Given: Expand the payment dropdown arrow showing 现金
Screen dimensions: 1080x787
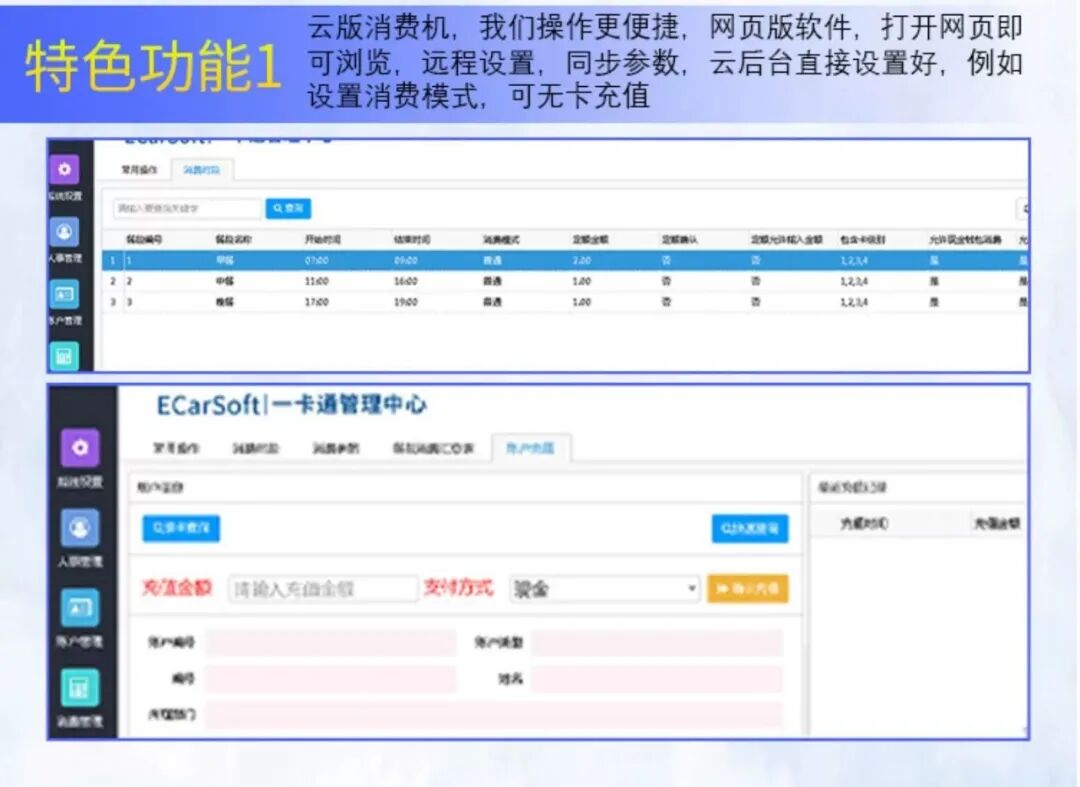Looking at the screenshot, I should pos(693,589).
